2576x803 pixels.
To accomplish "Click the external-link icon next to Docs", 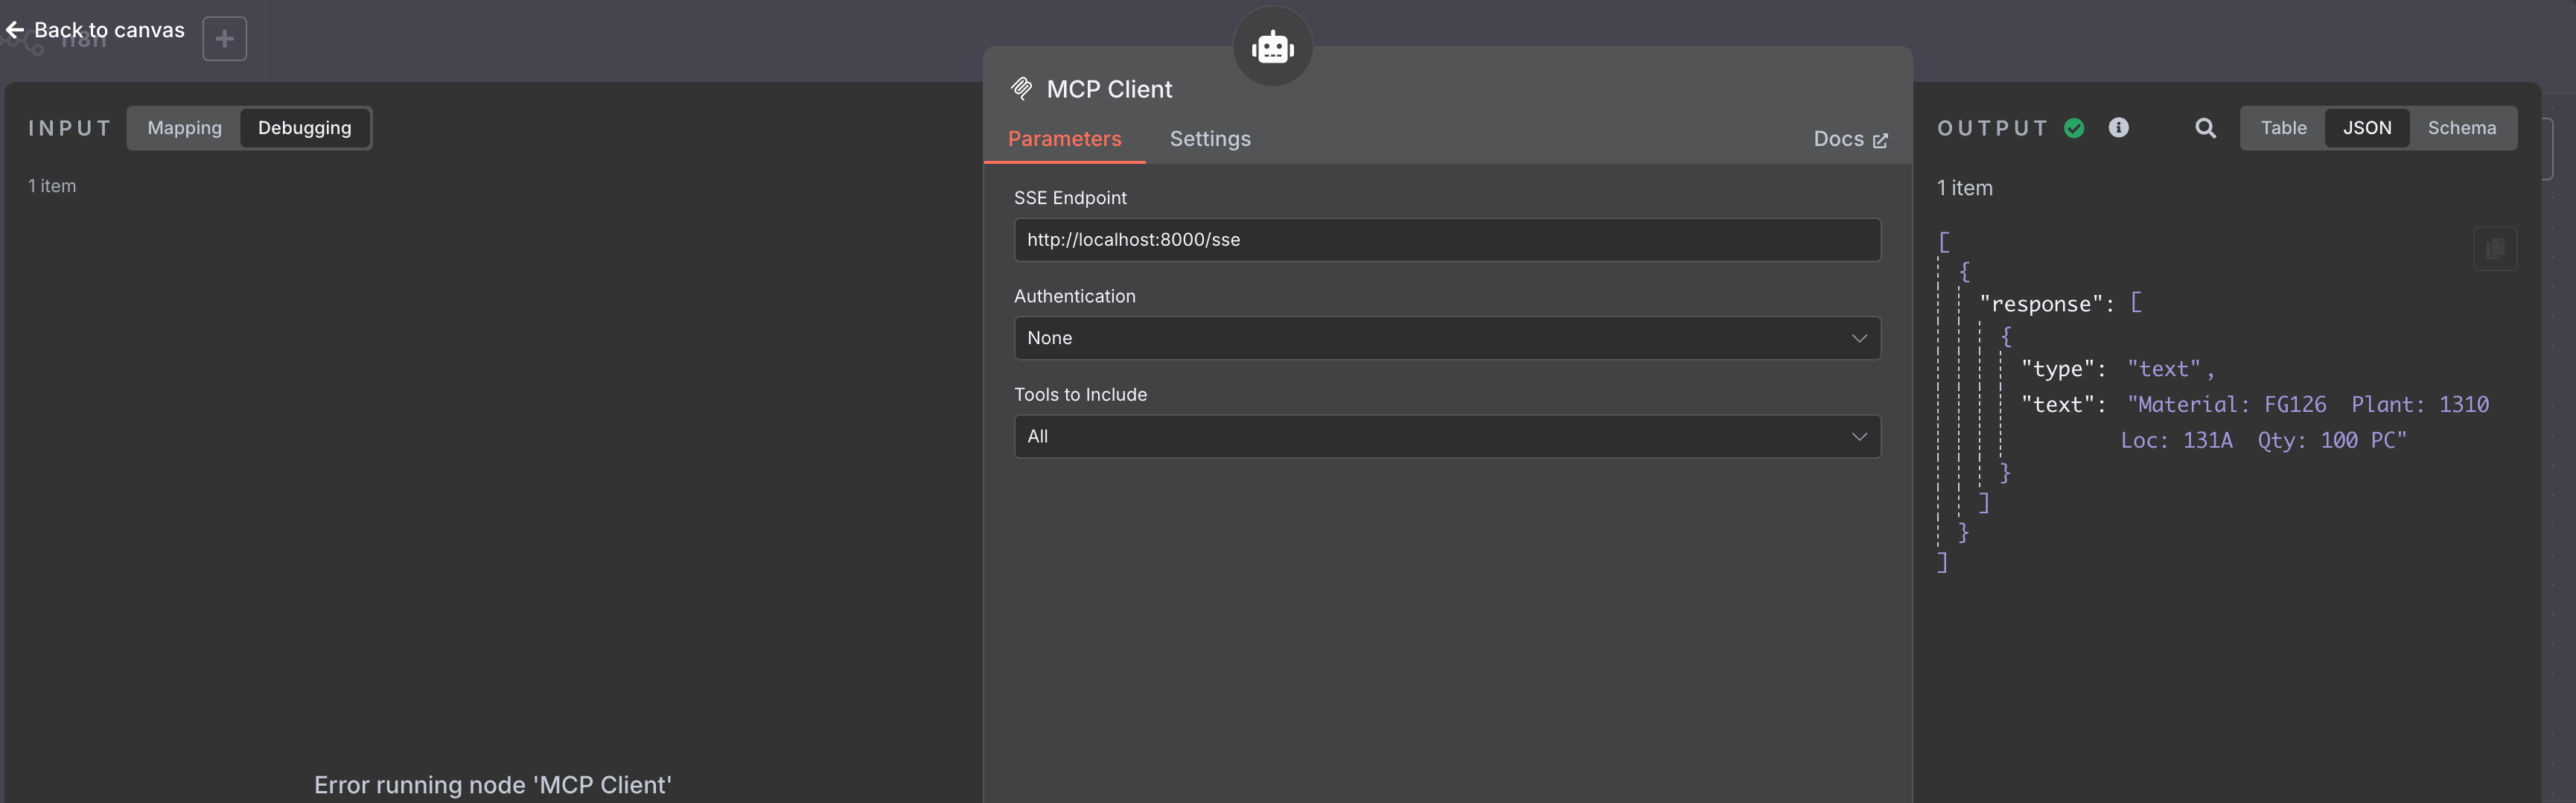I will (1881, 140).
